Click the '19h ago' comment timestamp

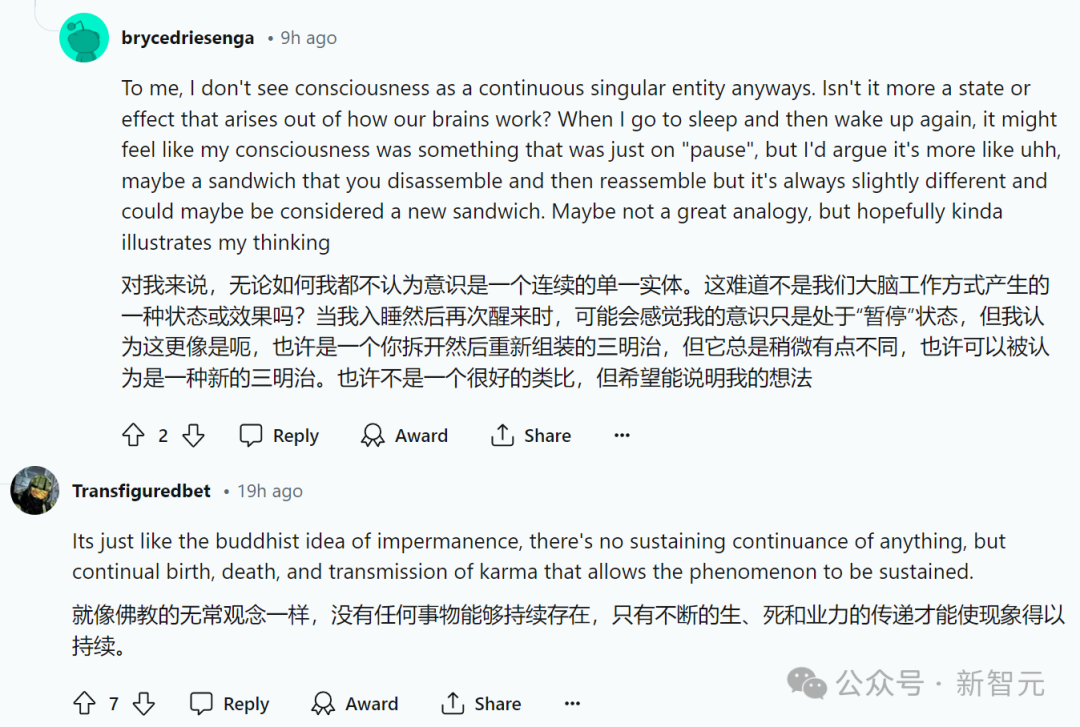(270, 491)
